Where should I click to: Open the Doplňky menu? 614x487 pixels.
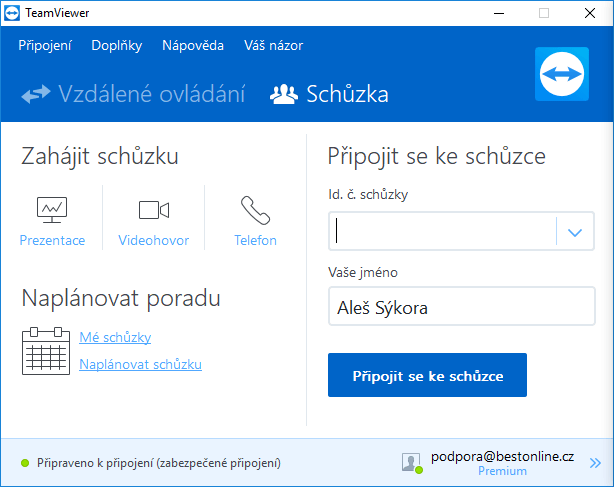(x=117, y=45)
